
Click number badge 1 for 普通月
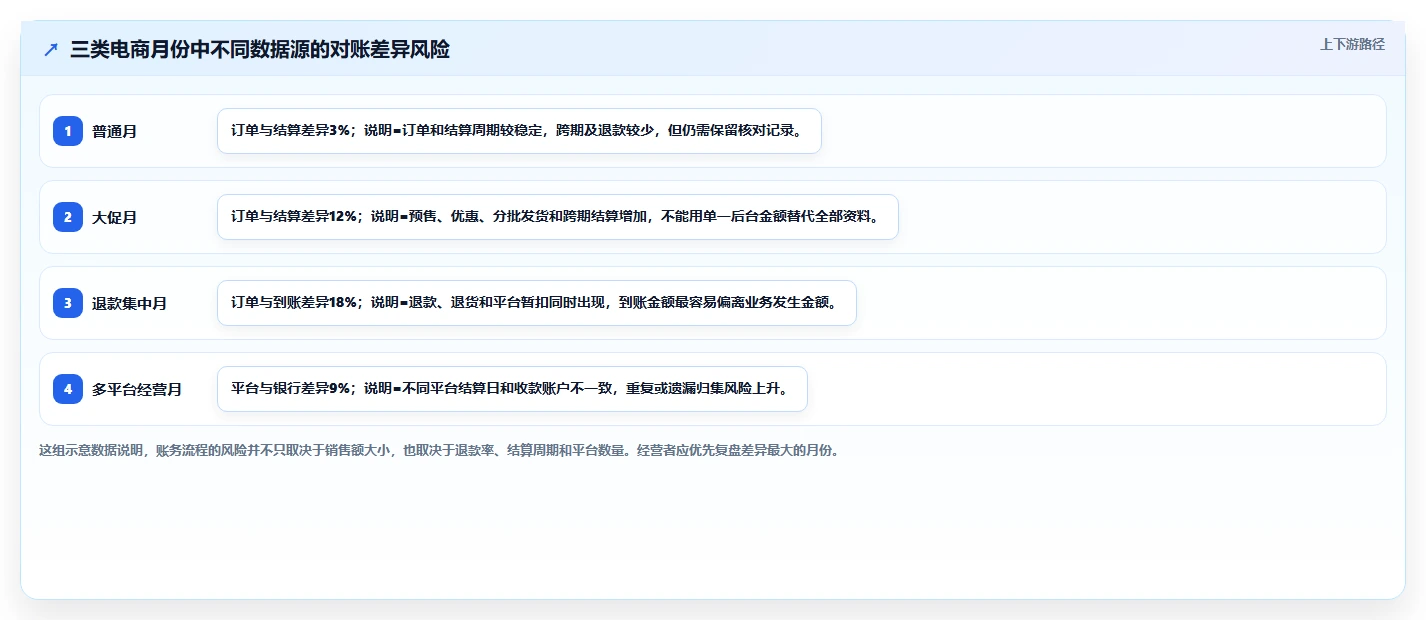click(68, 131)
